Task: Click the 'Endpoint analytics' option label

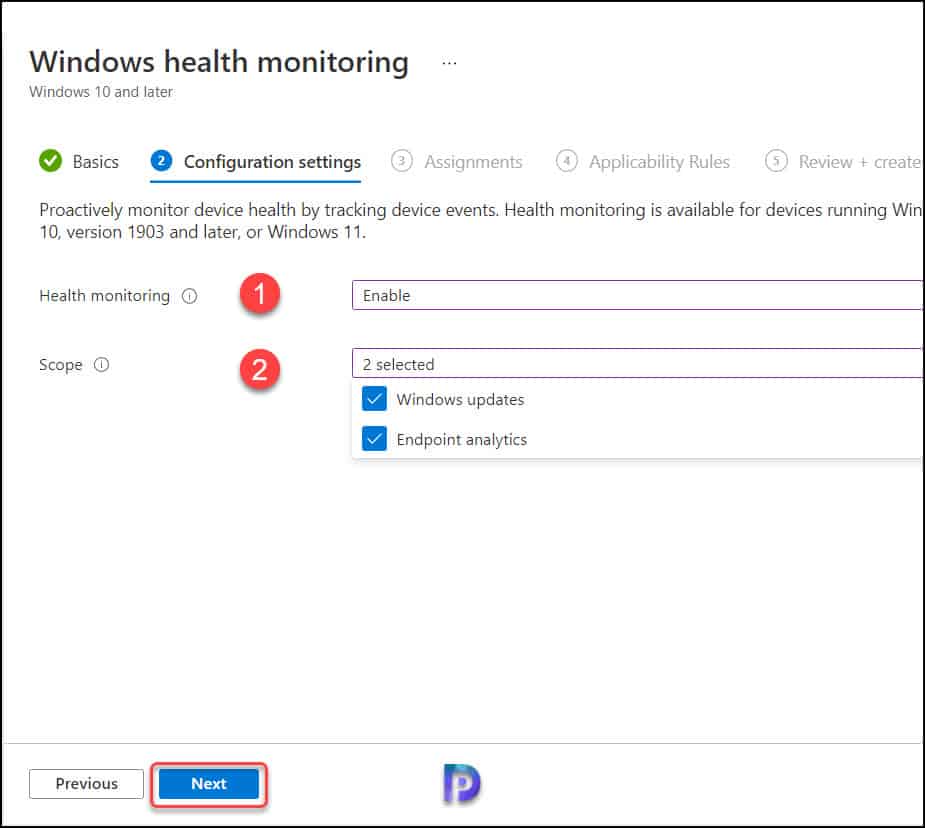Action: point(461,440)
